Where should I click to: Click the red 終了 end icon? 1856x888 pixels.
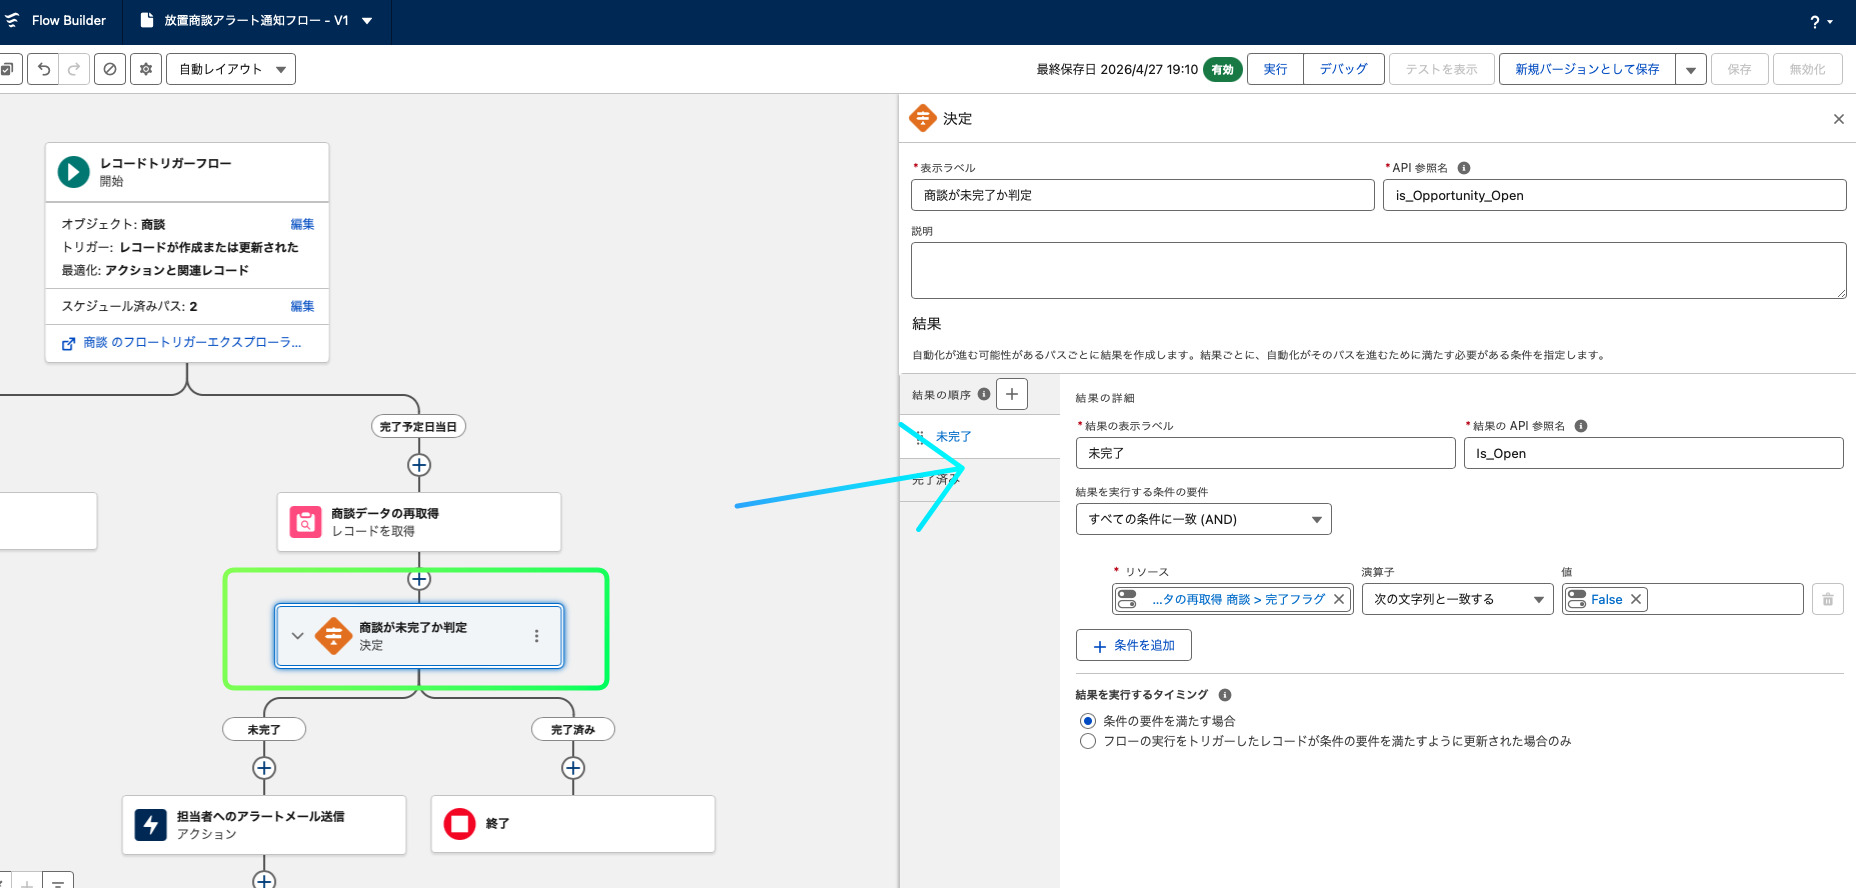point(459,824)
